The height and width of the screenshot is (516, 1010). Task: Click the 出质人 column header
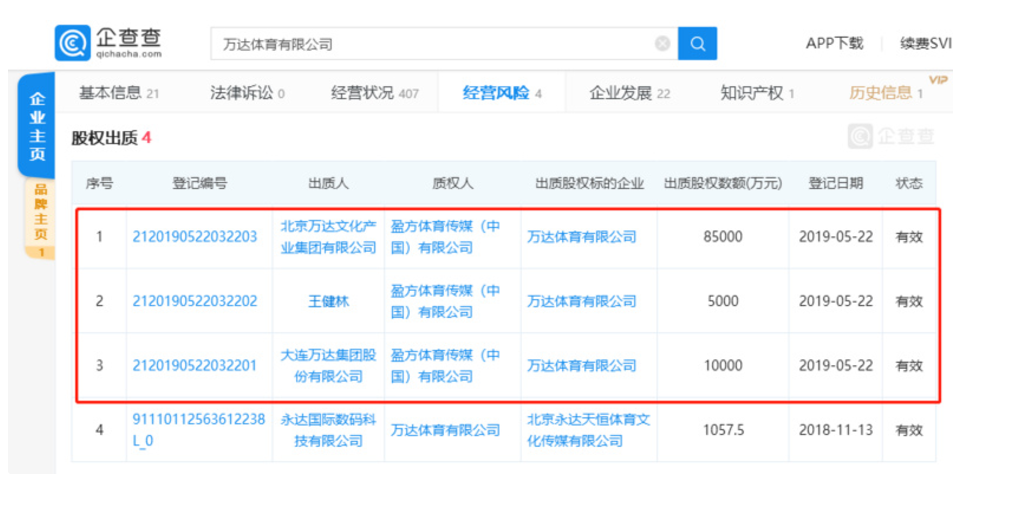pos(329,184)
